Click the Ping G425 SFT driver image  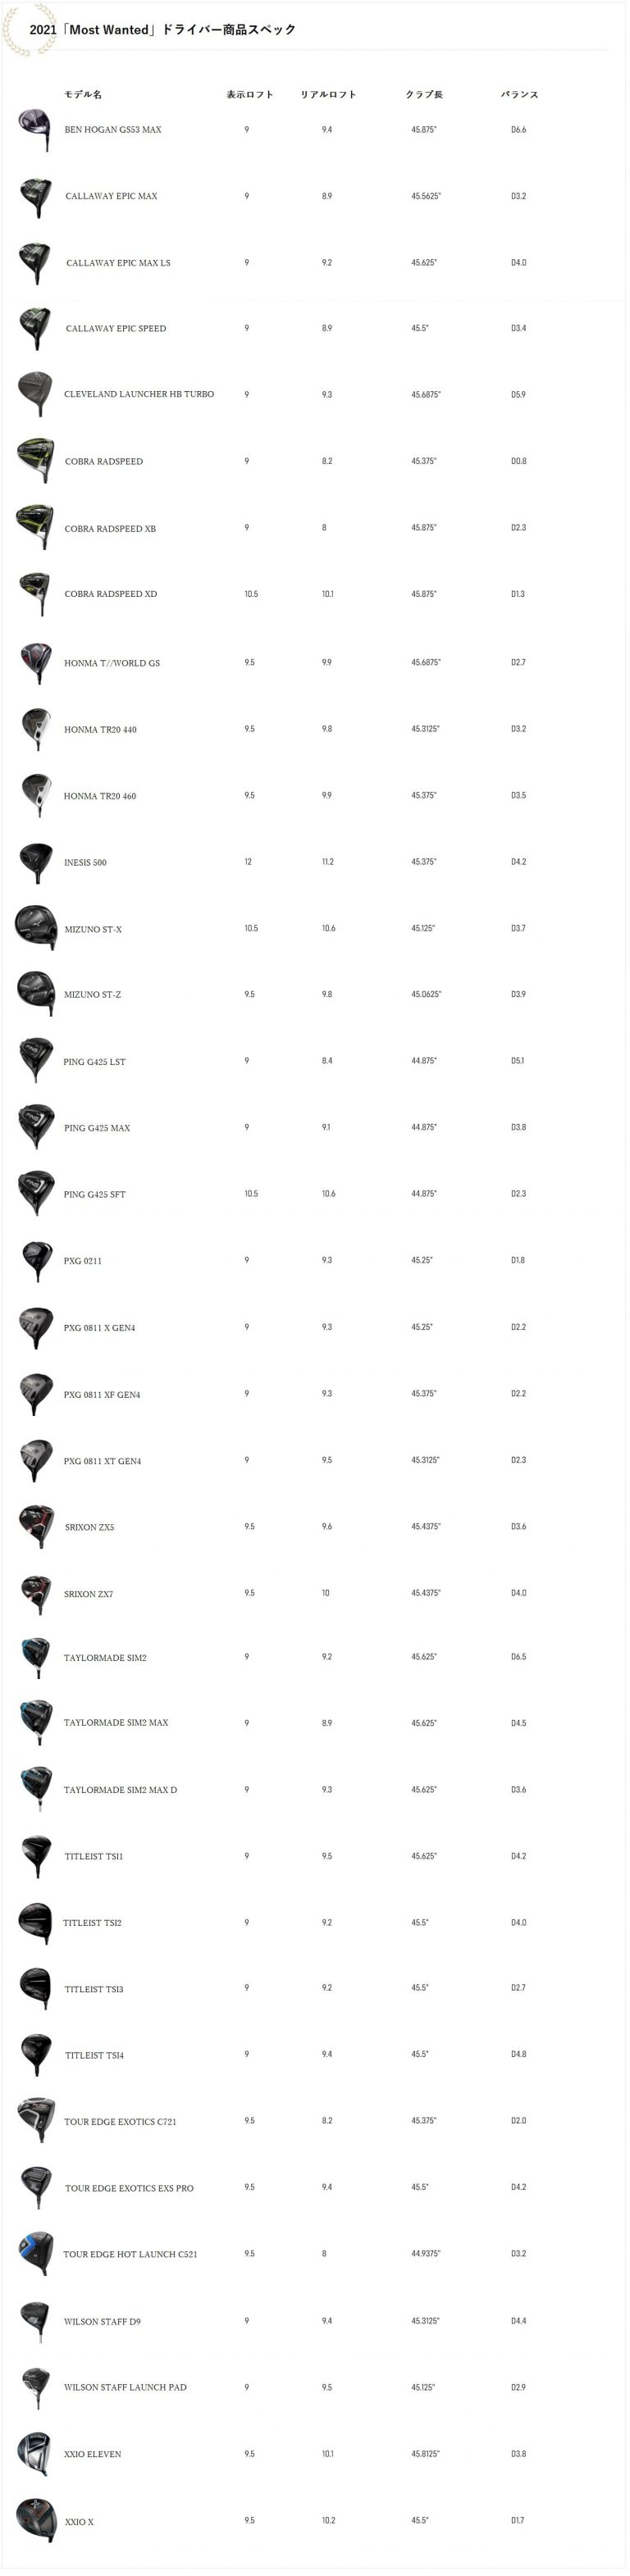point(36,1193)
